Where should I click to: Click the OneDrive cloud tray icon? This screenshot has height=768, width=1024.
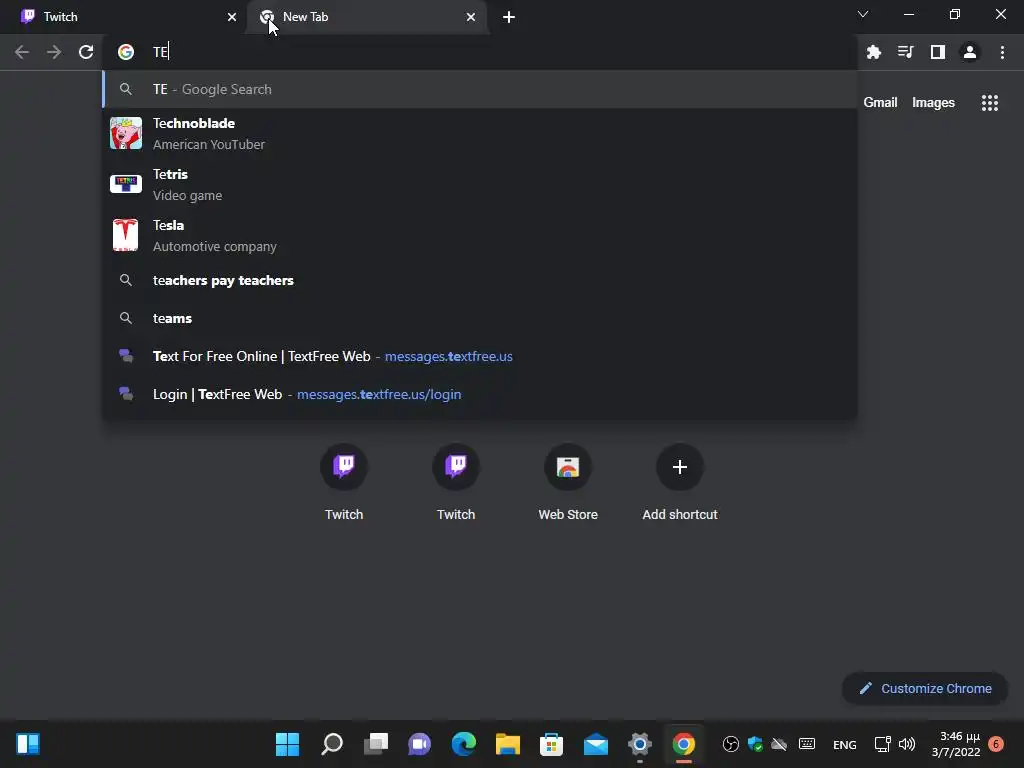coord(779,744)
